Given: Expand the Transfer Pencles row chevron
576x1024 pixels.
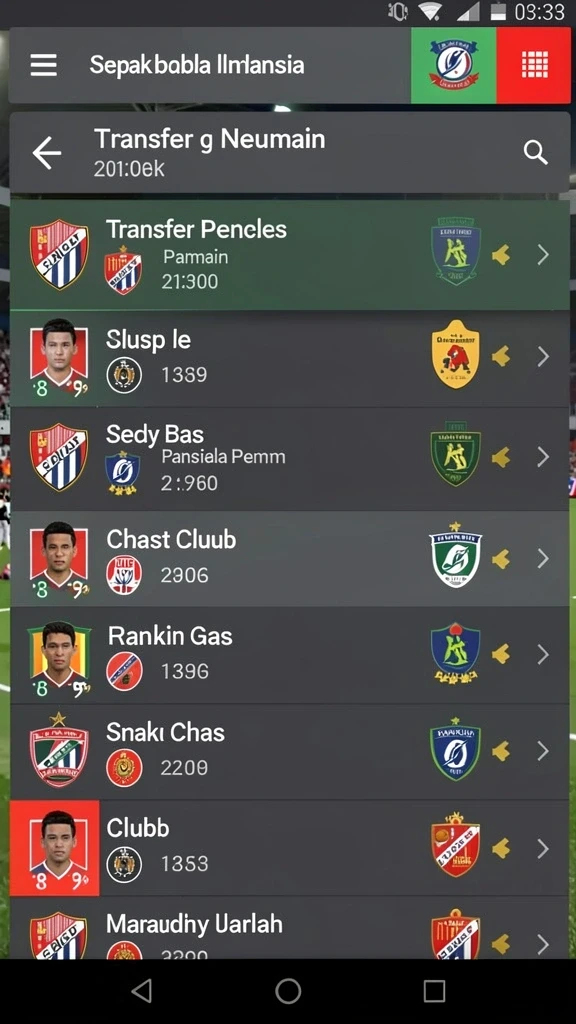Looking at the screenshot, I should point(543,255).
